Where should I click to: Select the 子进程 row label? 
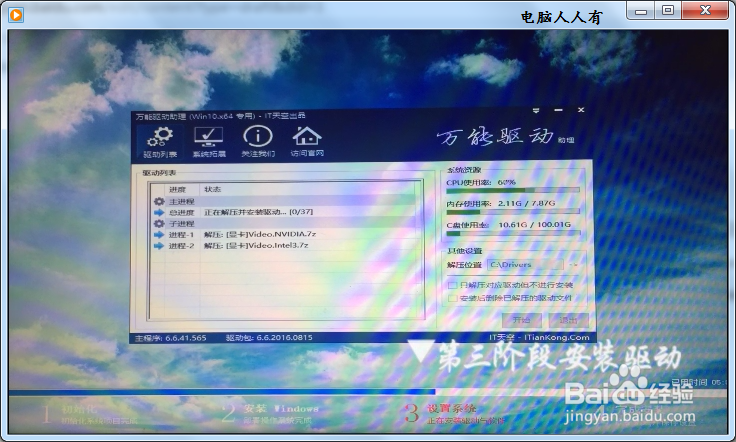click(182, 224)
